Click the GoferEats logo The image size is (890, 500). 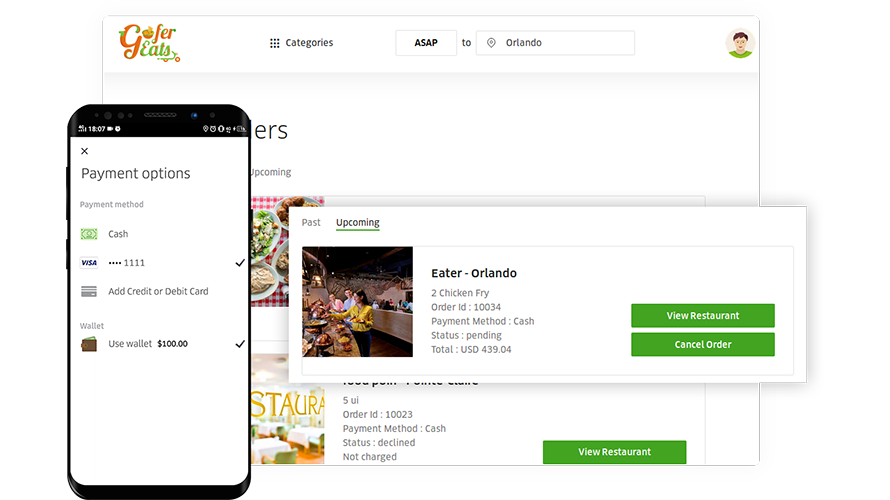[x=149, y=43]
